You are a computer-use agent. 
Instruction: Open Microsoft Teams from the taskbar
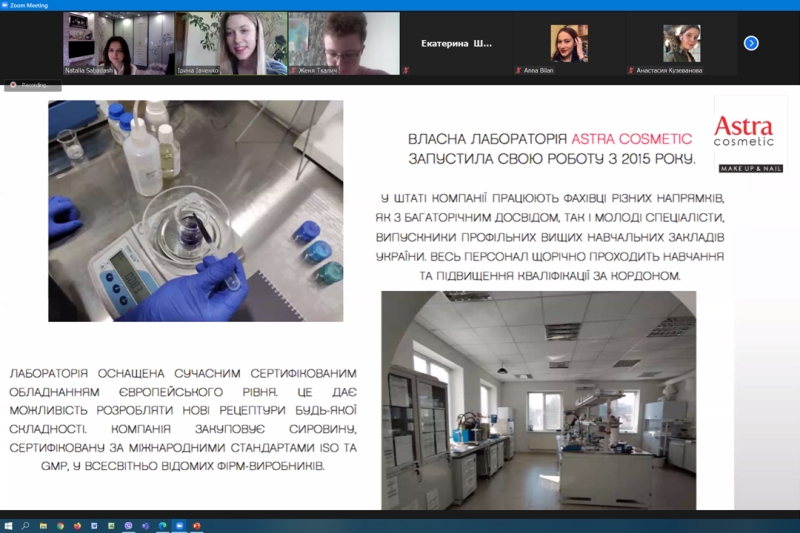click(x=145, y=526)
